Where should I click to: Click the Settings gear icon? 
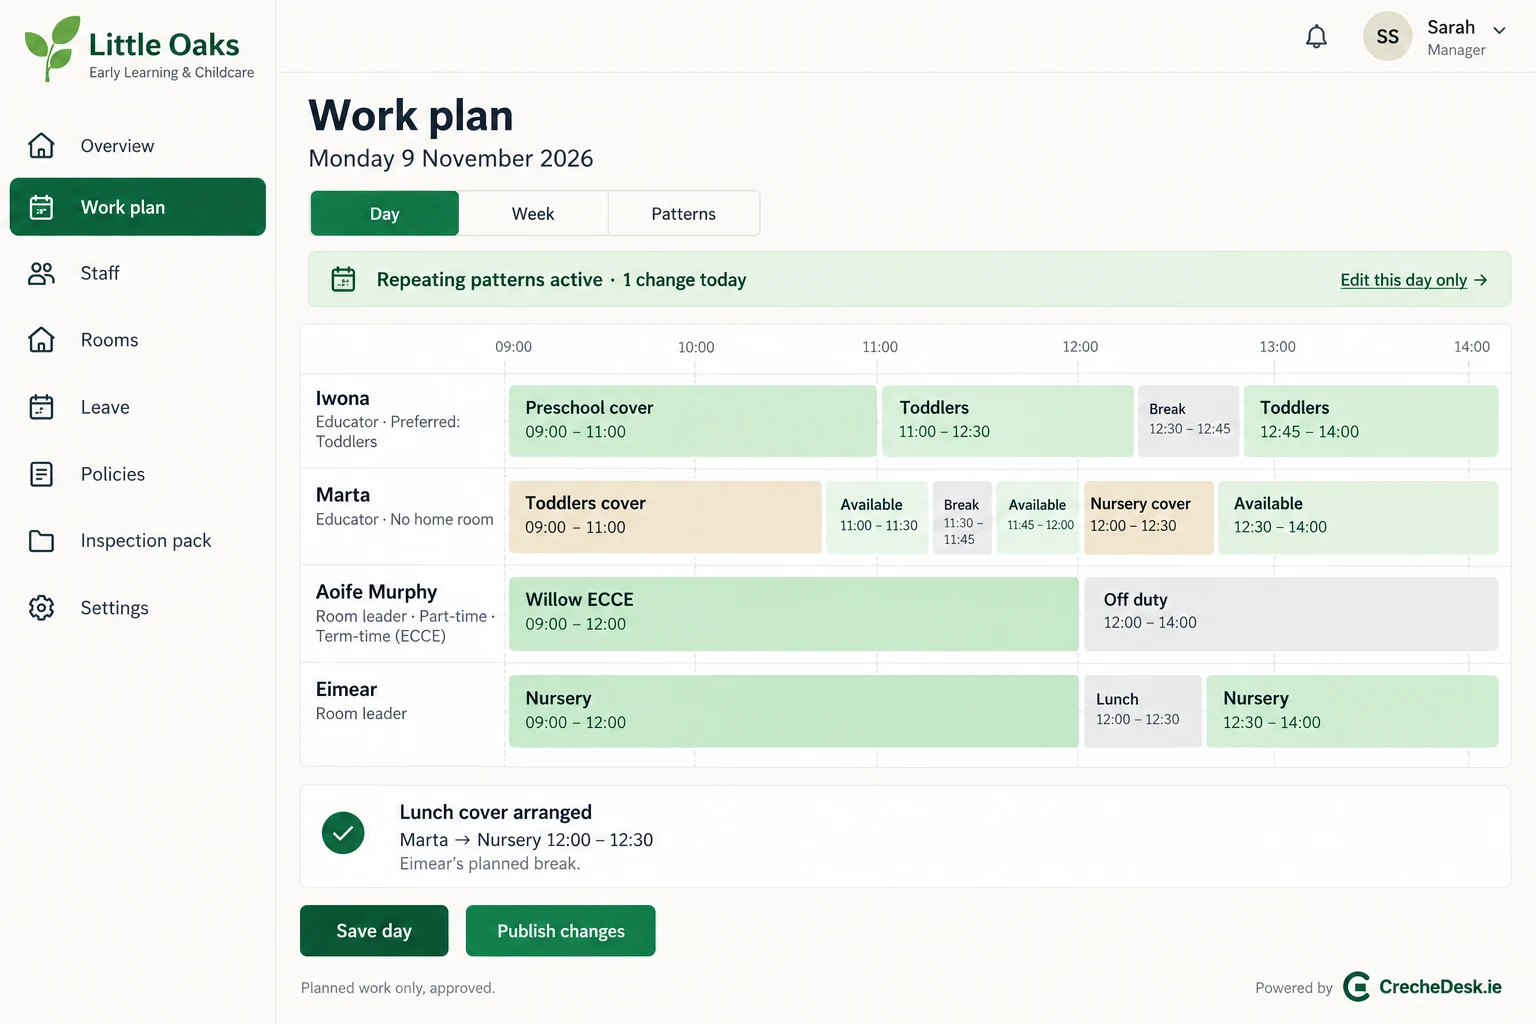(41, 608)
